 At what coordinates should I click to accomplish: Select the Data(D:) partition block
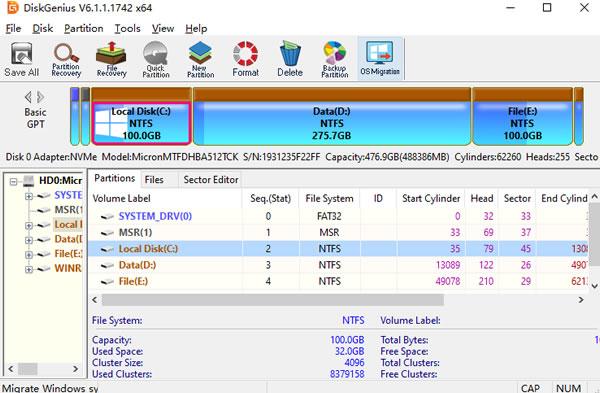[x=332, y=116]
